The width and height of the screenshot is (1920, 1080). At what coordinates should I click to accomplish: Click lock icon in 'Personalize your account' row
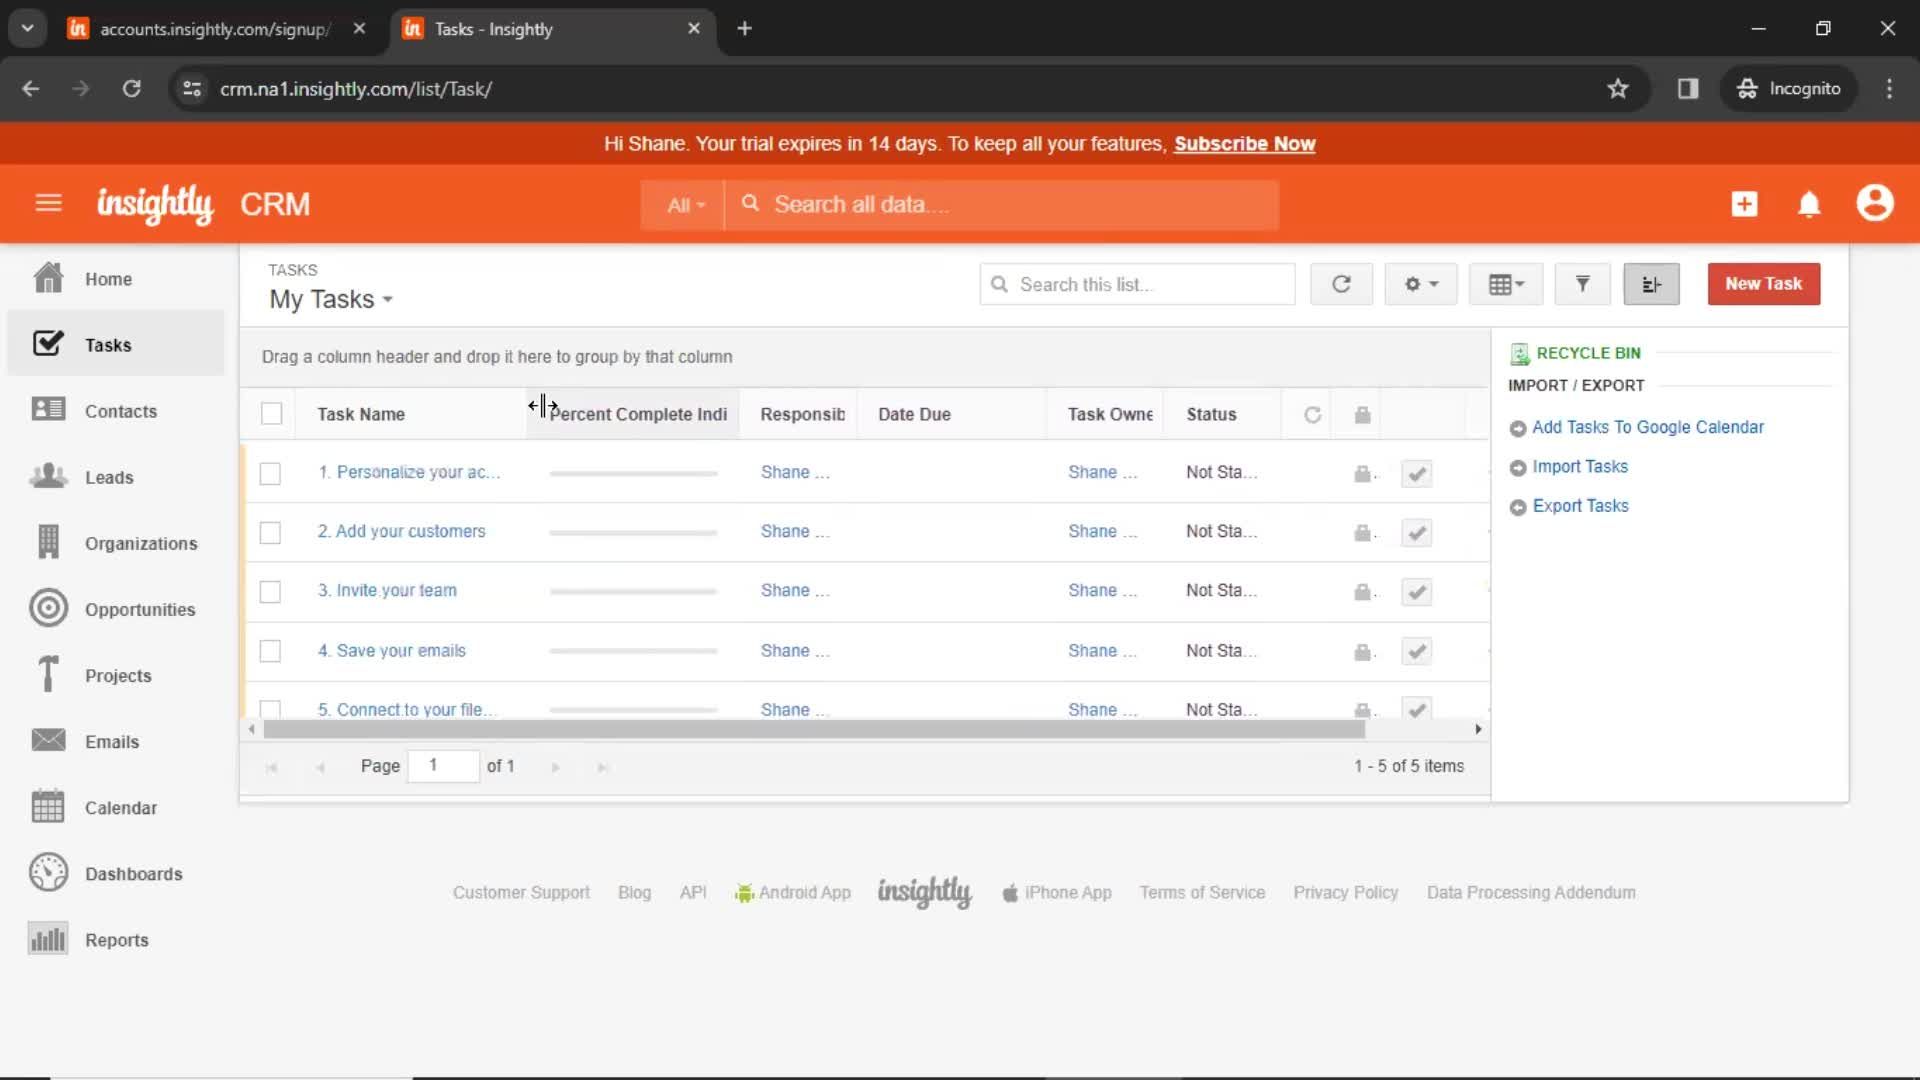pyautogui.click(x=1362, y=473)
